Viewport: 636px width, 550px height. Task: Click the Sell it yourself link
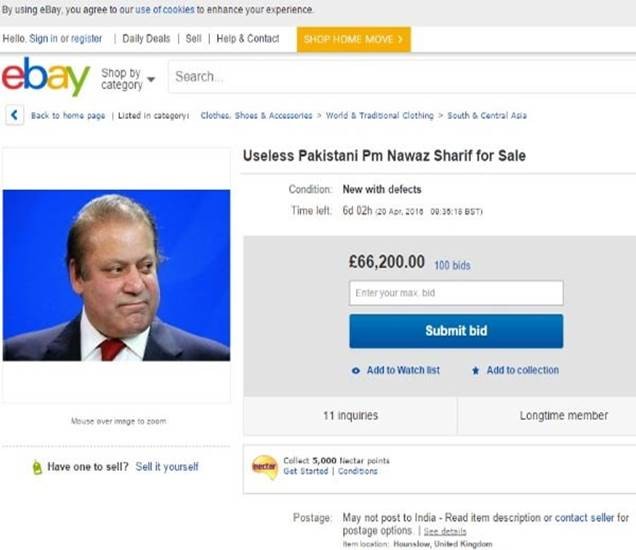[x=167, y=467]
